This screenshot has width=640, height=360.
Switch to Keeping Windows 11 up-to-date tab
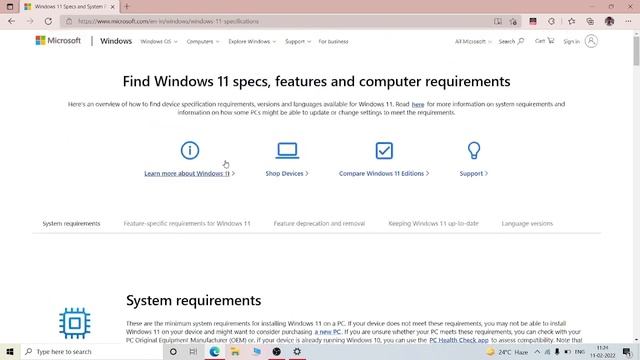433,224
